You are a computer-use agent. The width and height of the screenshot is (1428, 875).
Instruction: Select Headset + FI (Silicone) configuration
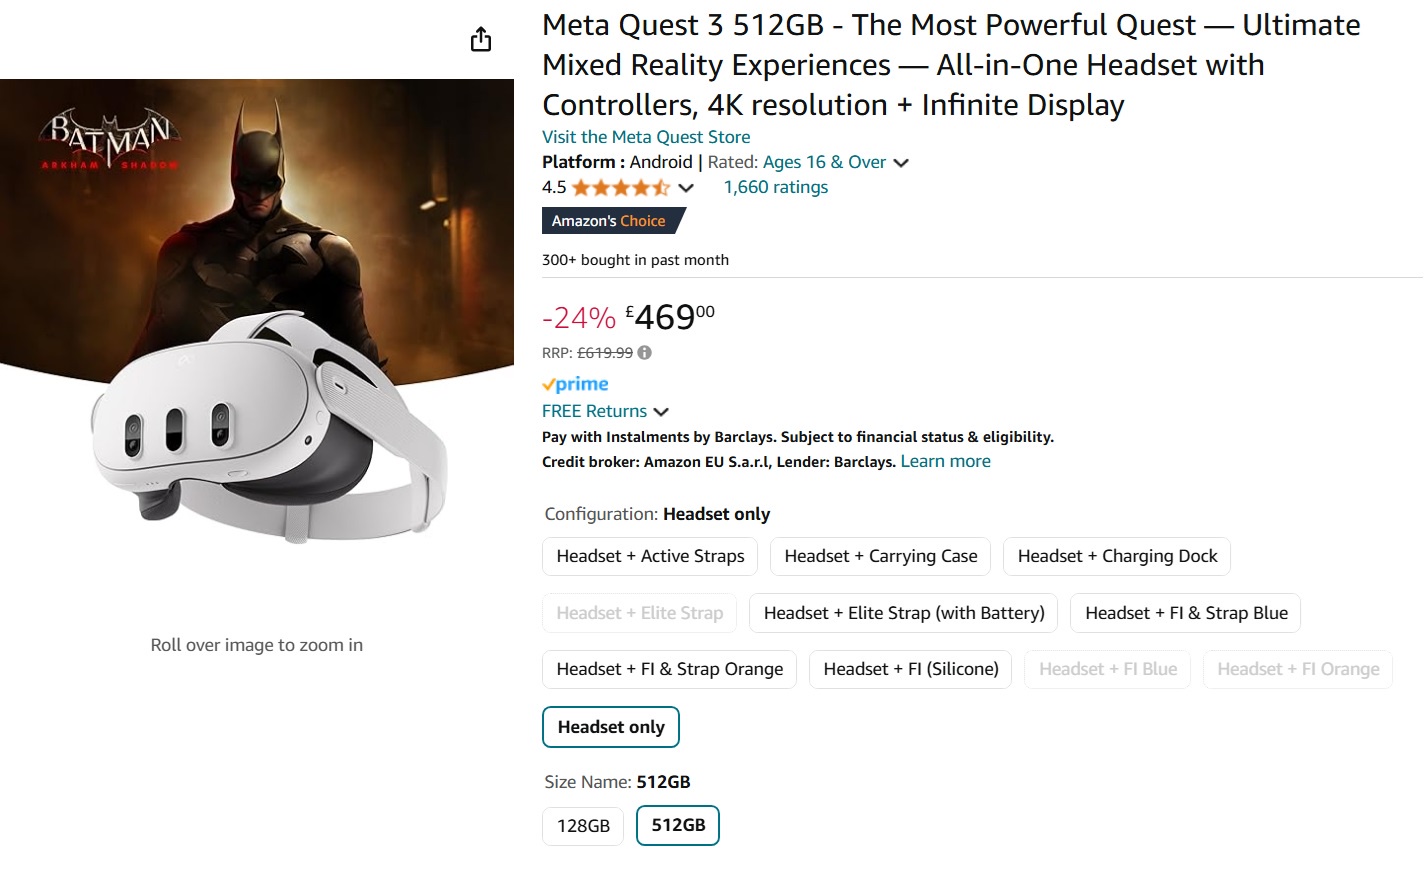coord(910,669)
